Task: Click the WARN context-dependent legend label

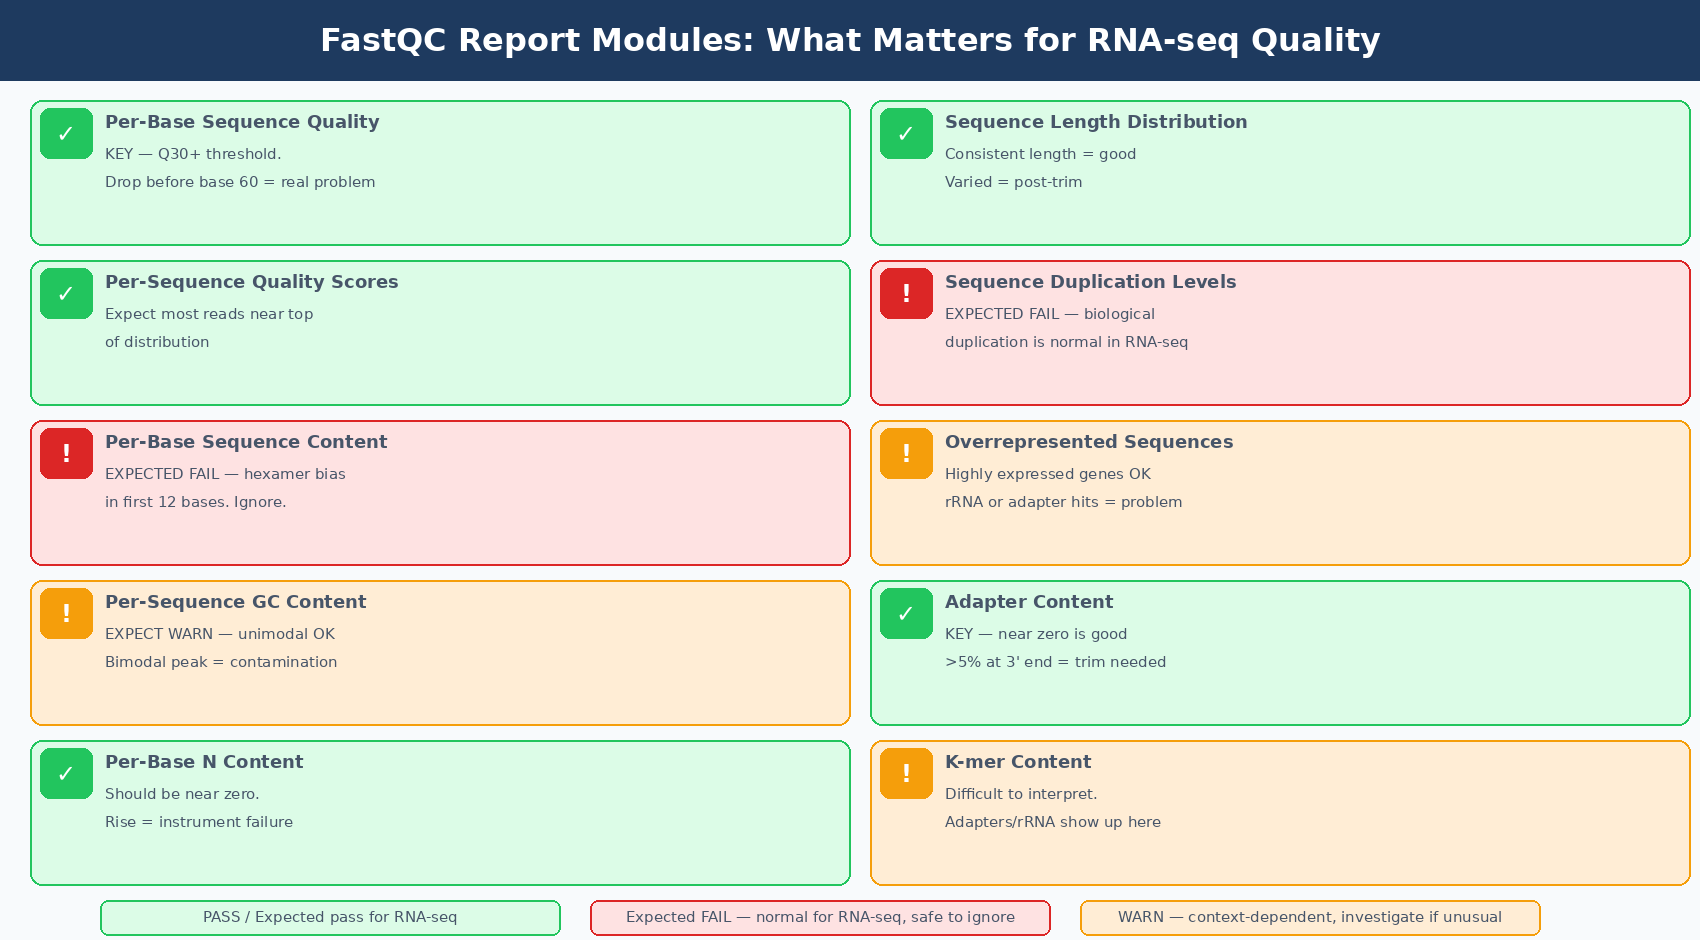Action: pos(1310,917)
